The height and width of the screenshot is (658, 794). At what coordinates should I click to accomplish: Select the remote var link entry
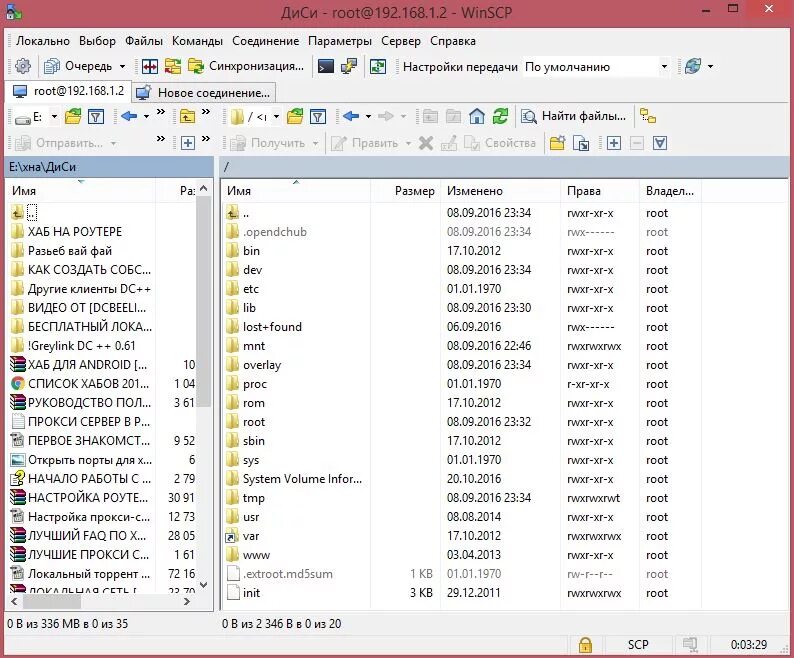tap(251, 536)
